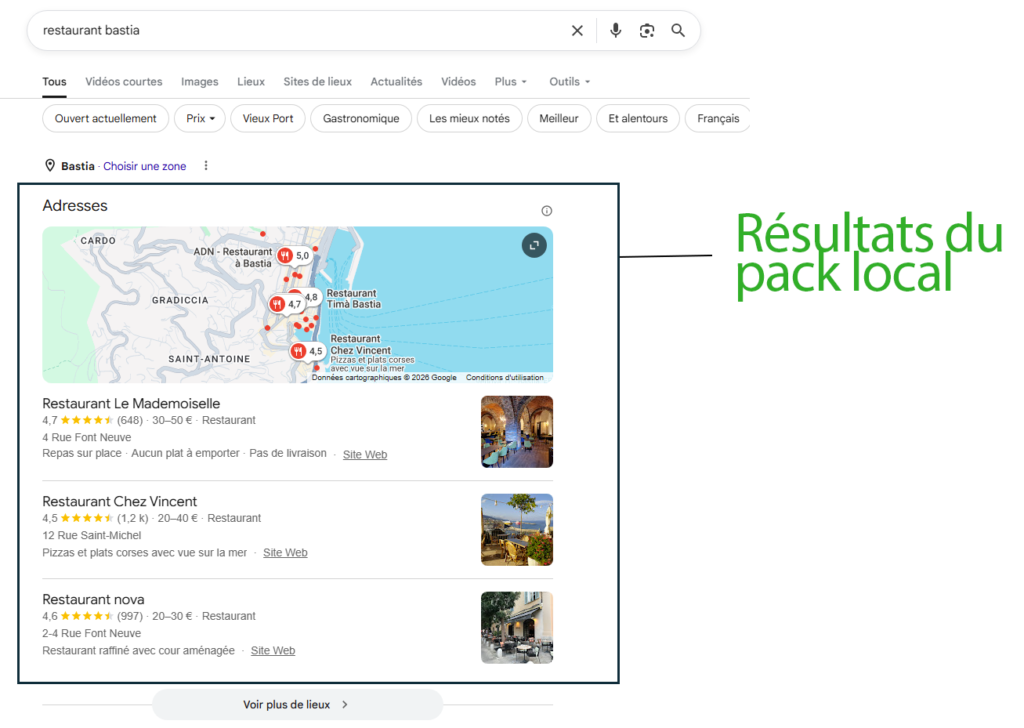This screenshot has width=1024, height=728.
Task: Open the three-dot menu beside Bastia location
Action: click(x=206, y=166)
